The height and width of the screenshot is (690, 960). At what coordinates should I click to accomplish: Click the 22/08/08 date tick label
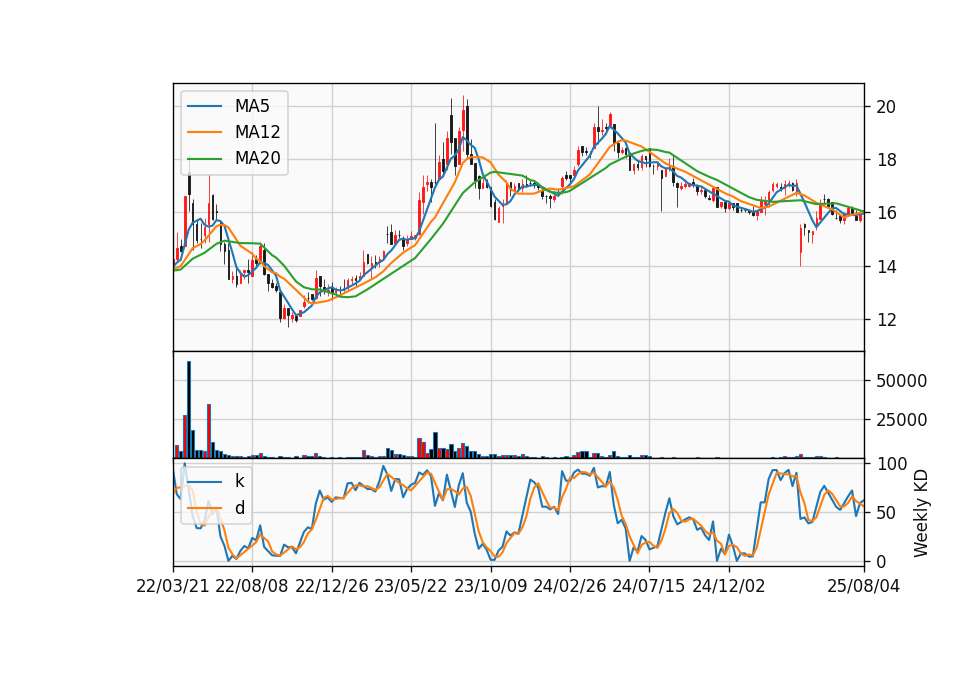(x=252, y=586)
